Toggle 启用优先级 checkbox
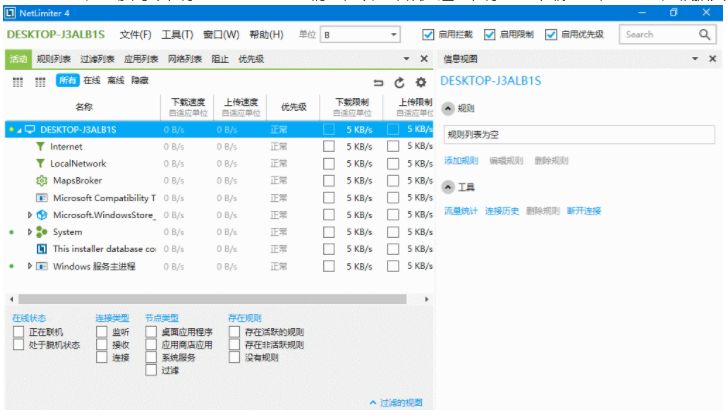The width and height of the screenshot is (728, 415). [x=551, y=34]
